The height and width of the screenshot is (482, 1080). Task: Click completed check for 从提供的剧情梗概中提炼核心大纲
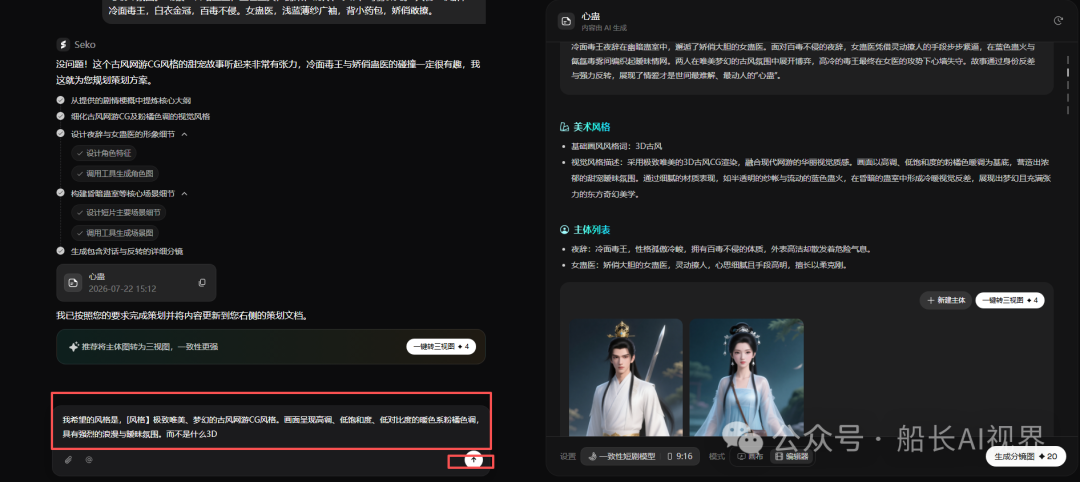coord(61,100)
